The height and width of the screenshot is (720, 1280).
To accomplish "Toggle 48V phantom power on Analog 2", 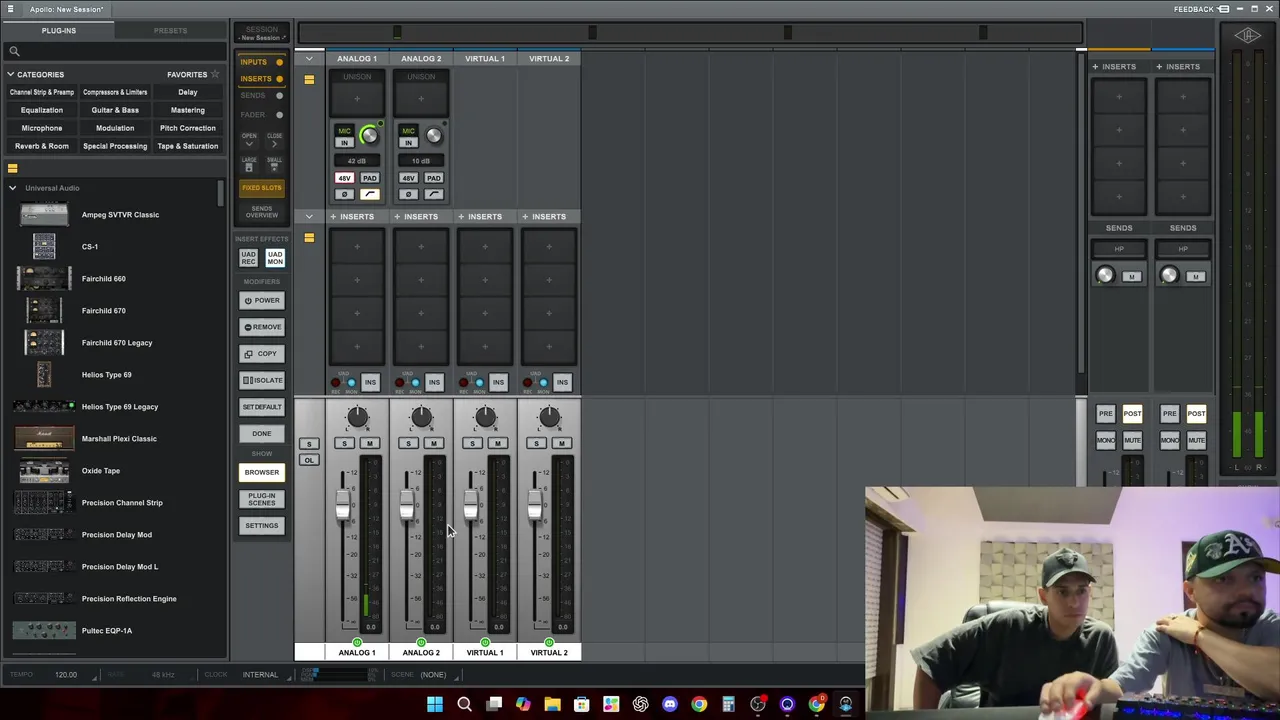I will (x=408, y=178).
